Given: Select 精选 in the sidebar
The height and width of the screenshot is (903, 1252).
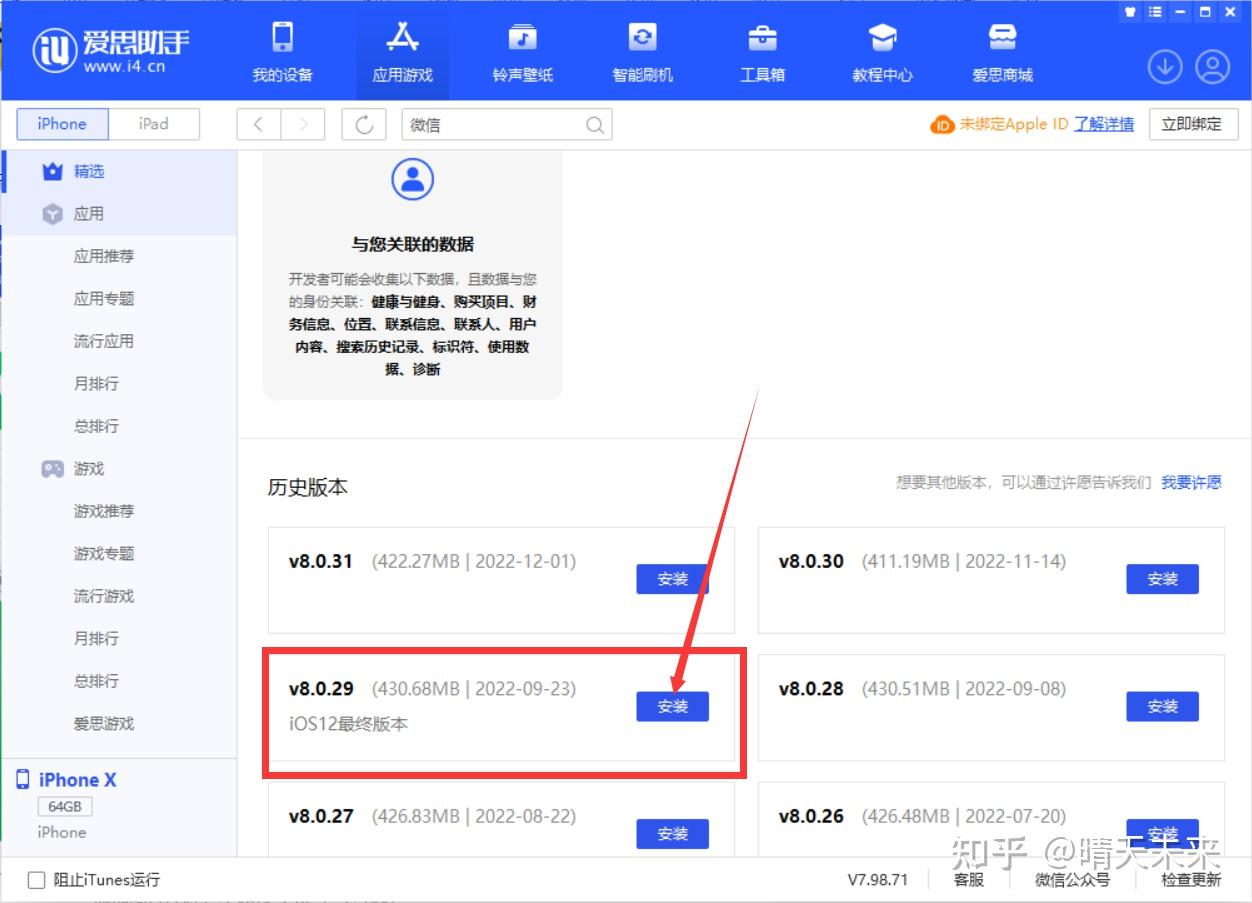Looking at the screenshot, I should tap(119, 171).
